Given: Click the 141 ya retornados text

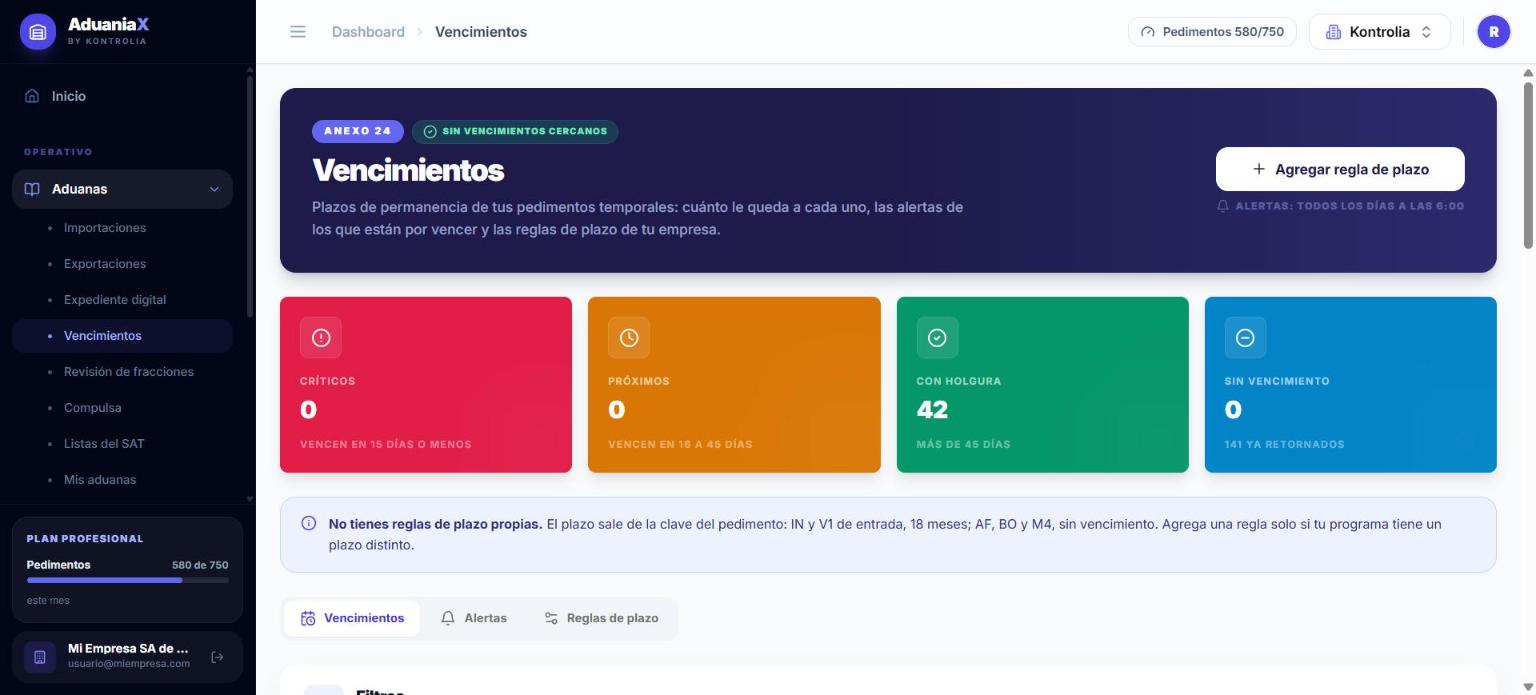Looking at the screenshot, I should 1284,444.
